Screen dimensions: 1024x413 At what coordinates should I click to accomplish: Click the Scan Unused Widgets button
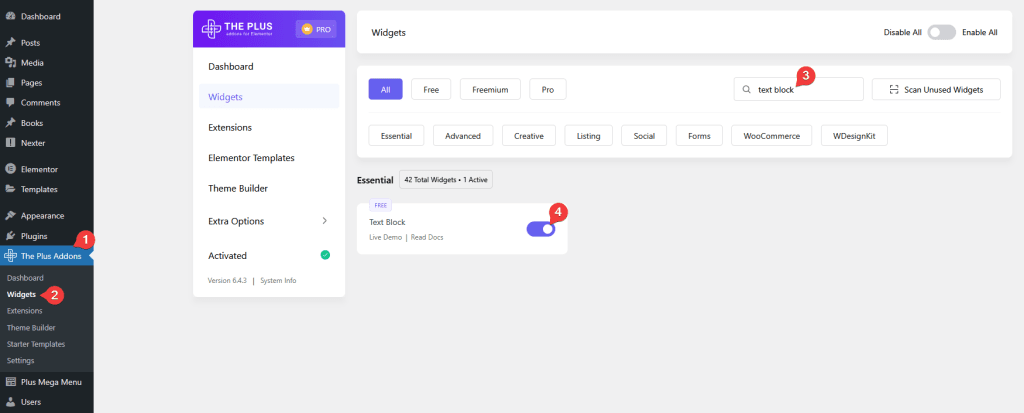[936, 90]
